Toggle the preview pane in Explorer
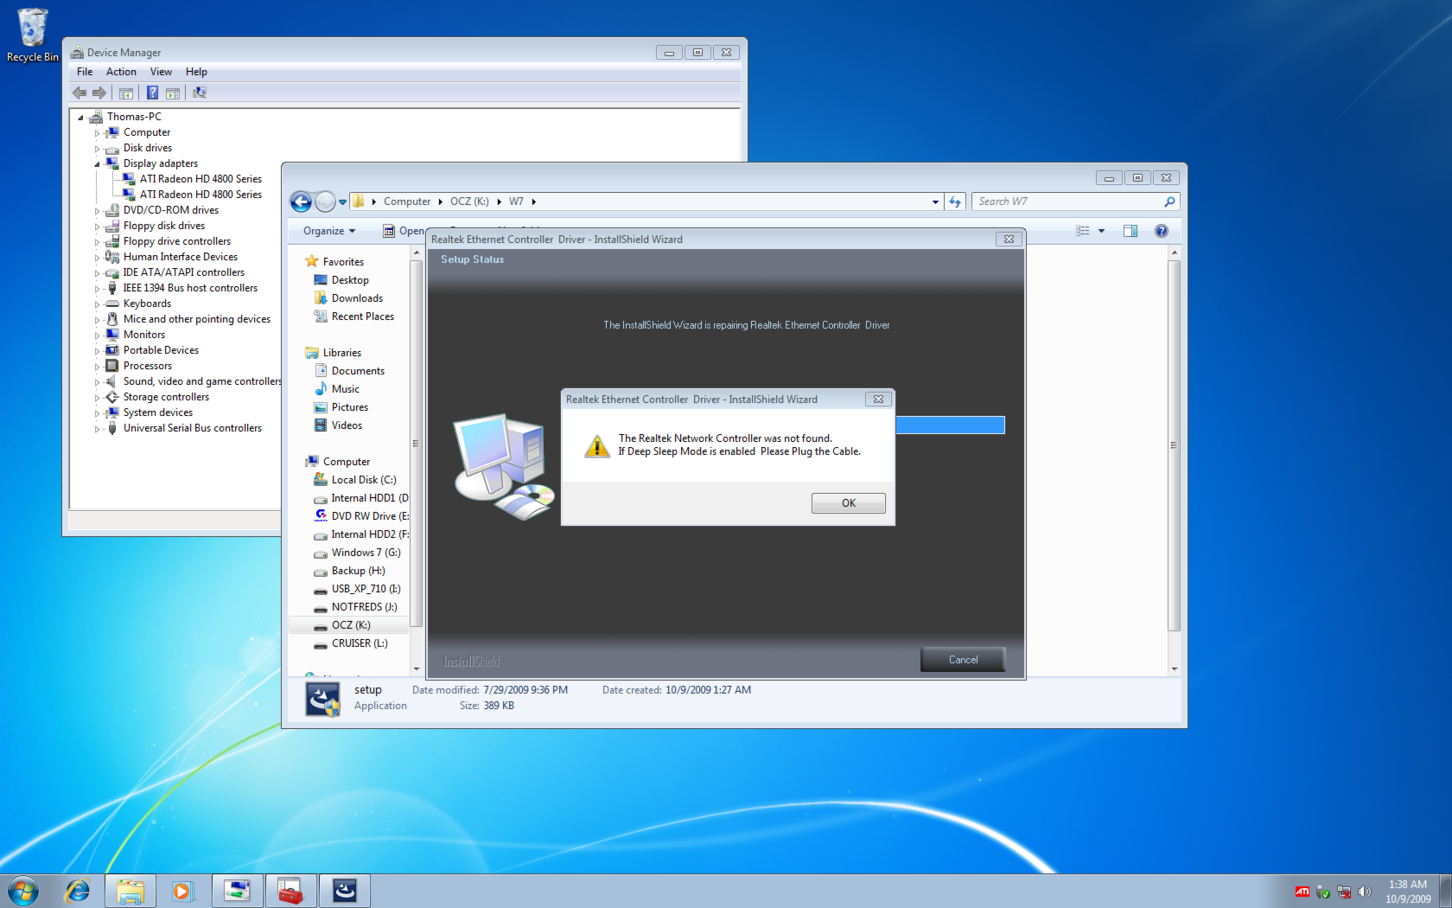This screenshot has width=1452, height=908. pos(1129,231)
